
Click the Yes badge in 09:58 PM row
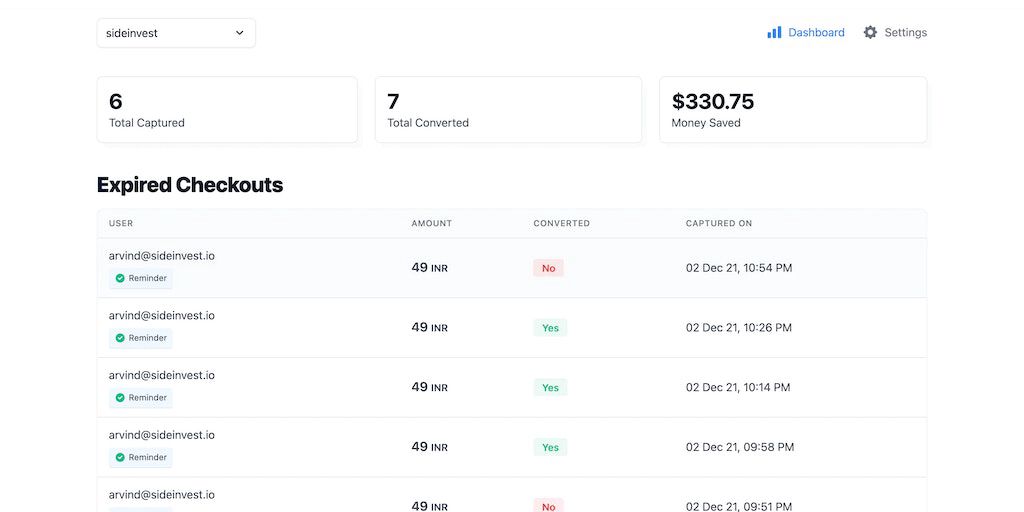point(550,447)
